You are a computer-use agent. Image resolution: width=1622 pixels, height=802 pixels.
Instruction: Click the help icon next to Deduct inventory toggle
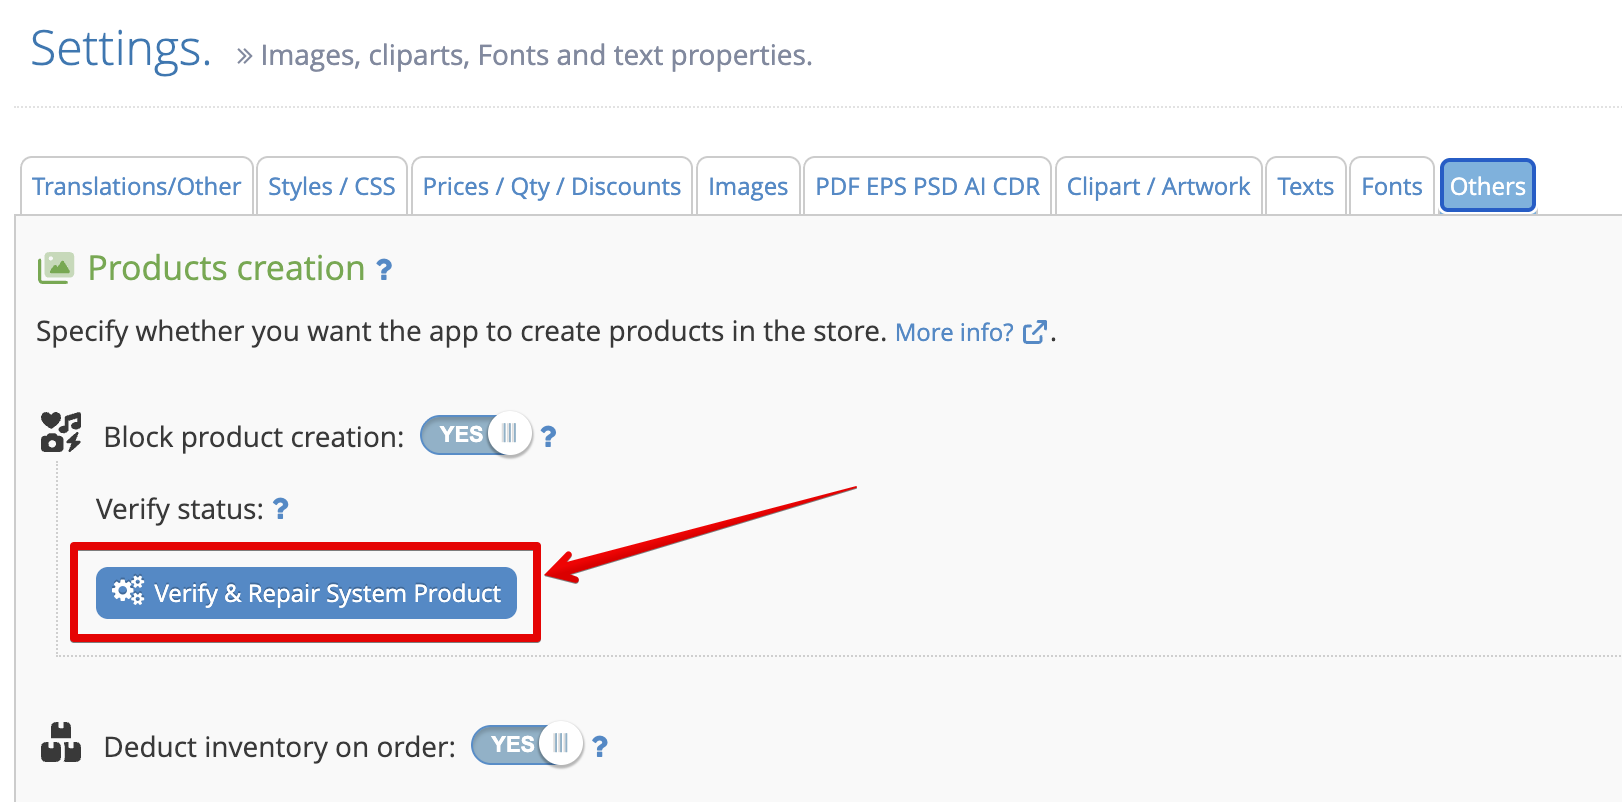[599, 747]
